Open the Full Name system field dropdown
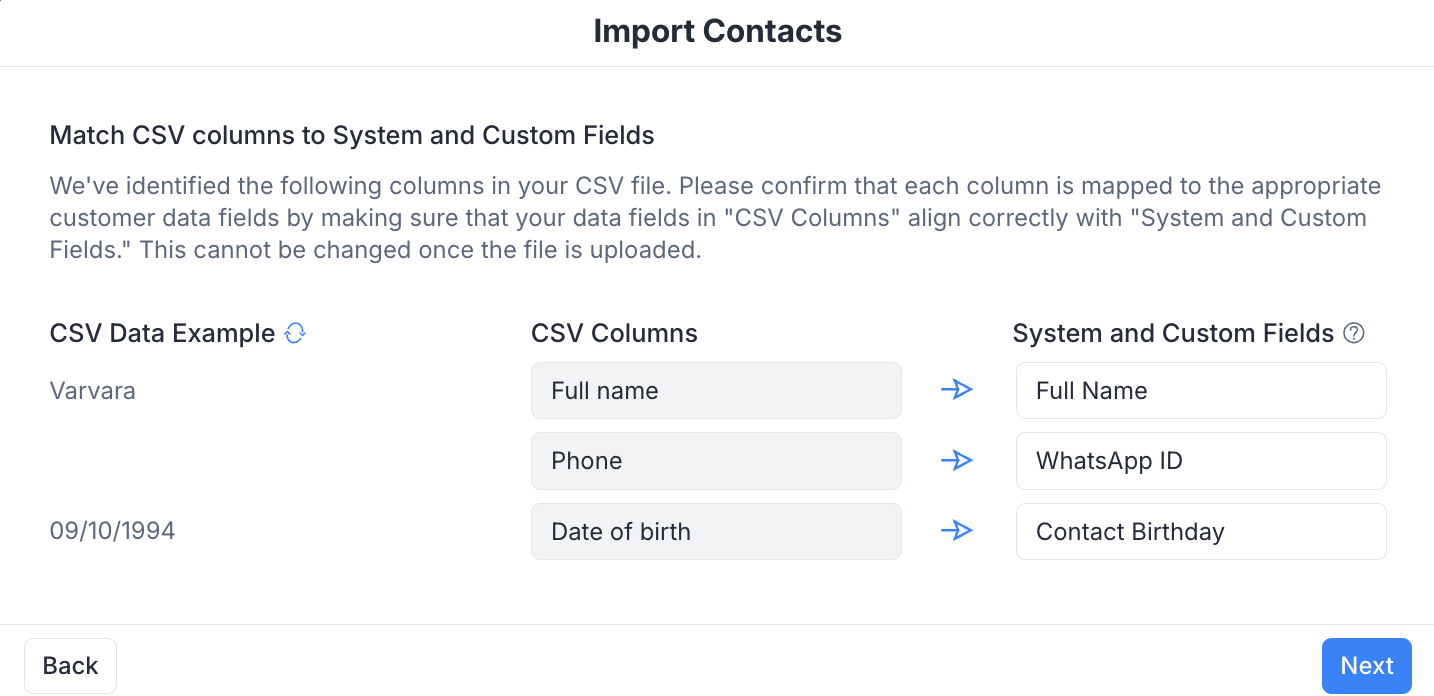The width and height of the screenshot is (1434, 696). tap(1200, 390)
